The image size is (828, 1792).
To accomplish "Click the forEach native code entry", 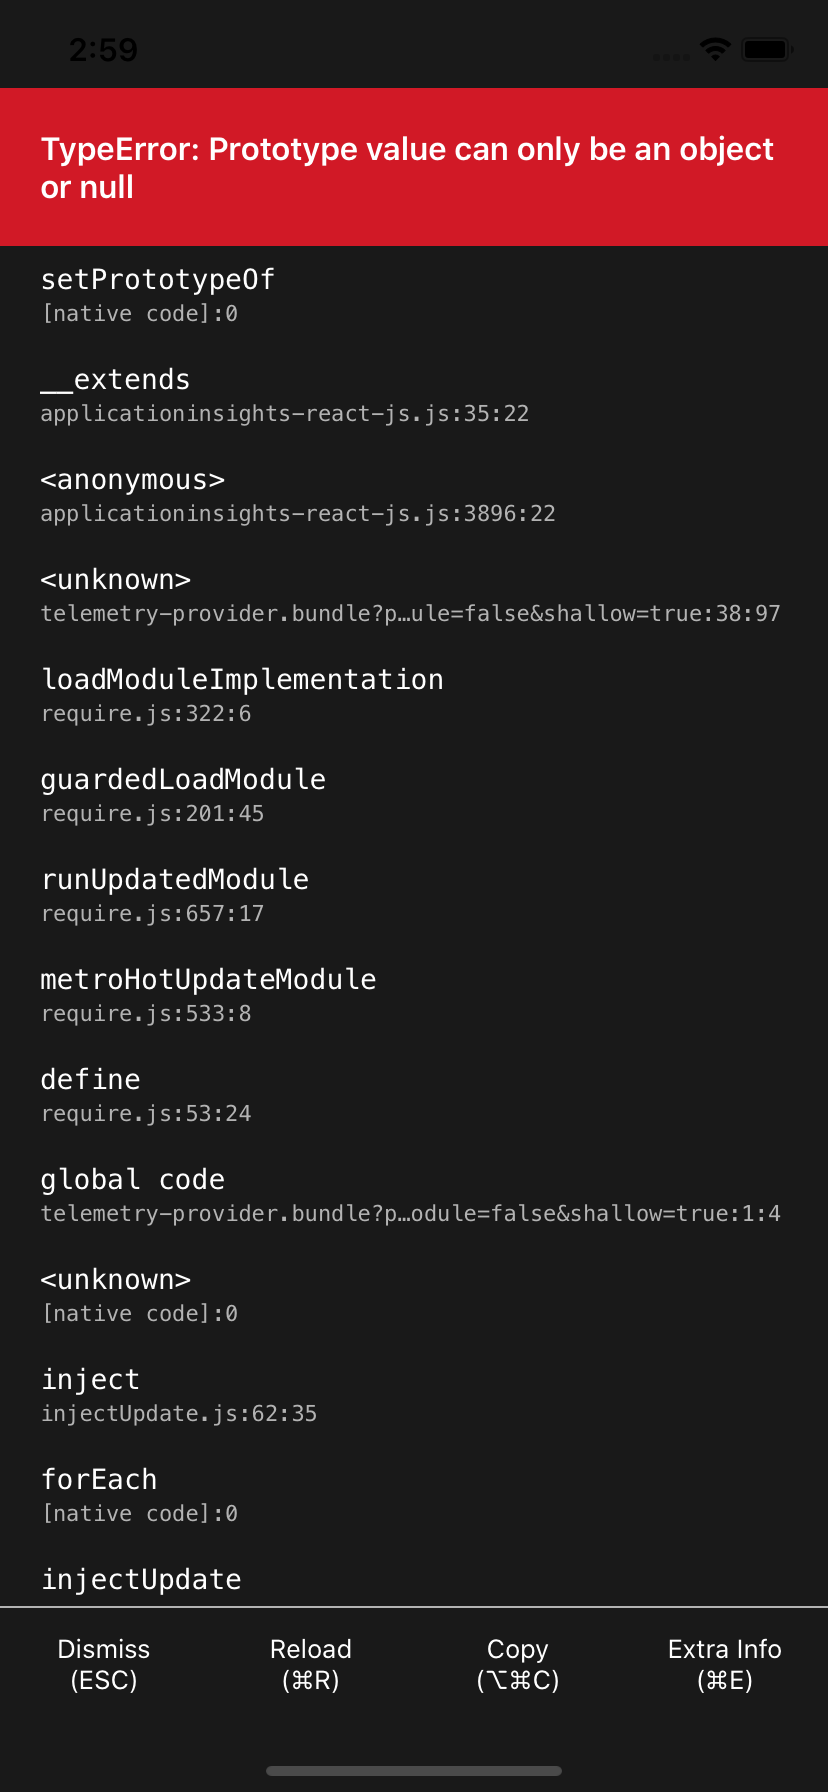I will [140, 1493].
